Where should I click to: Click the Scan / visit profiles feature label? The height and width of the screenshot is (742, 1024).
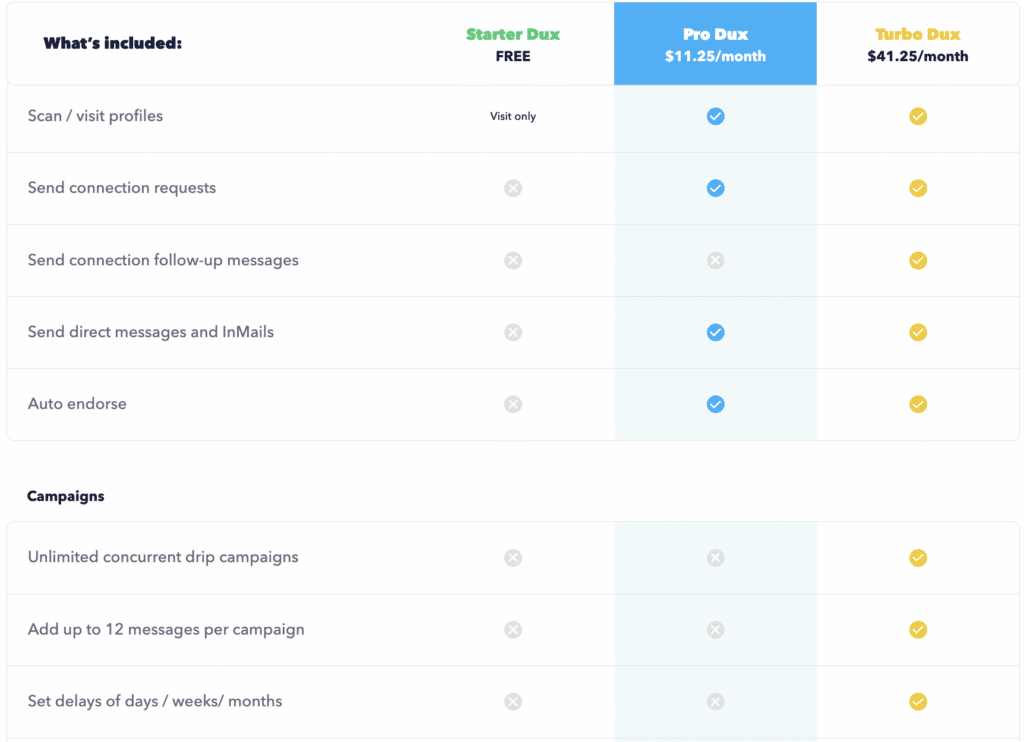pyautogui.click(x=95, y=116)
